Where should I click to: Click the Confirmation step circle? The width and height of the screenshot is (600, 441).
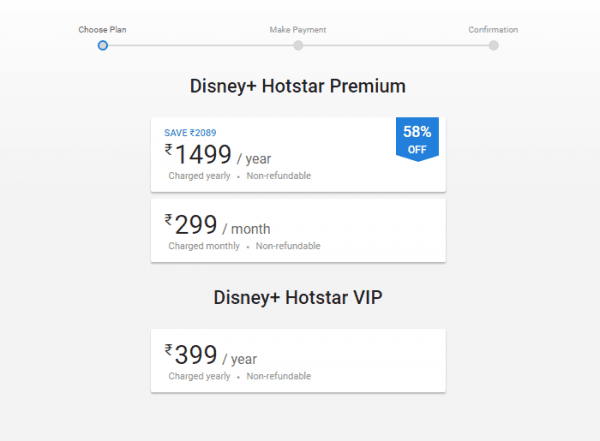[493, 45]
